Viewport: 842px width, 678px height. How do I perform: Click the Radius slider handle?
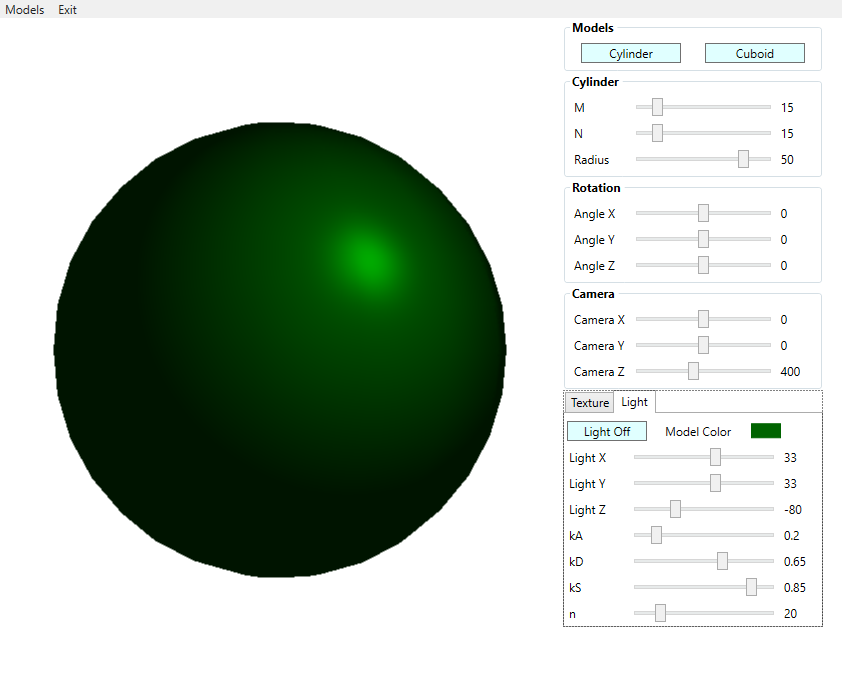pos(743,159)
